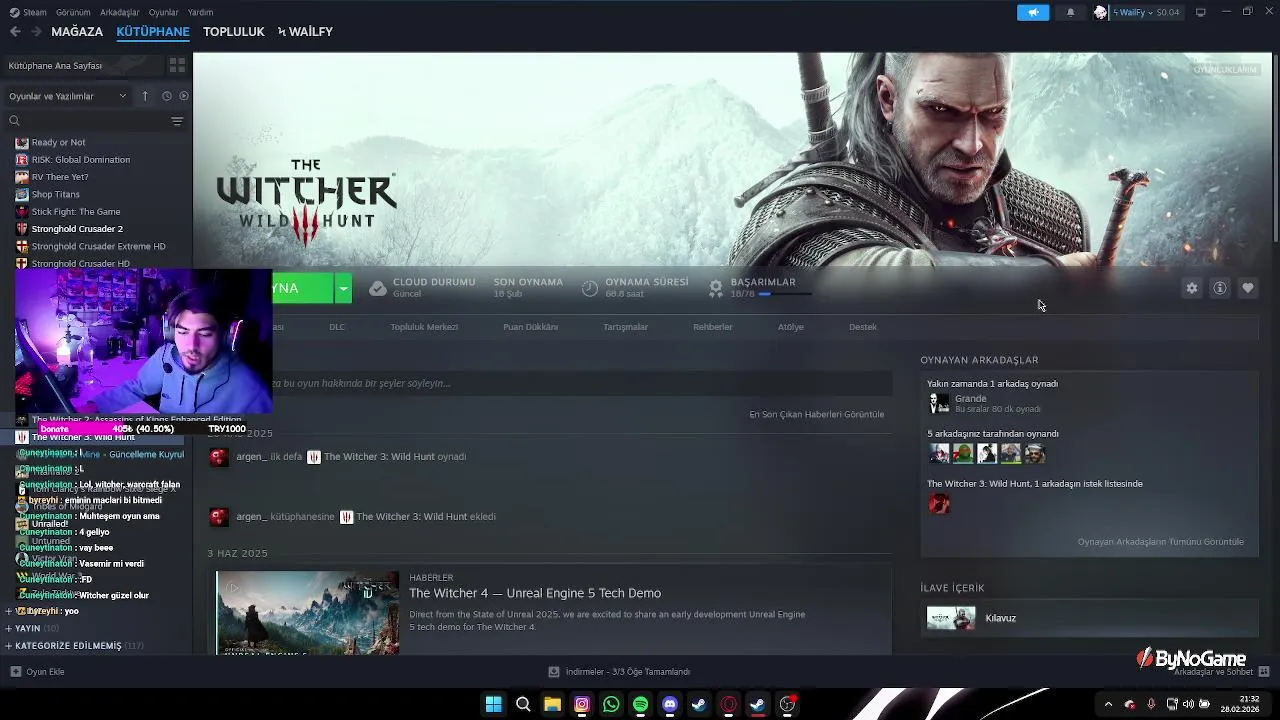The height and width of the screenshot is (720, 1280).
Task: Click Oyun Ekle at bottom left
Action: (x=37, y=672)
